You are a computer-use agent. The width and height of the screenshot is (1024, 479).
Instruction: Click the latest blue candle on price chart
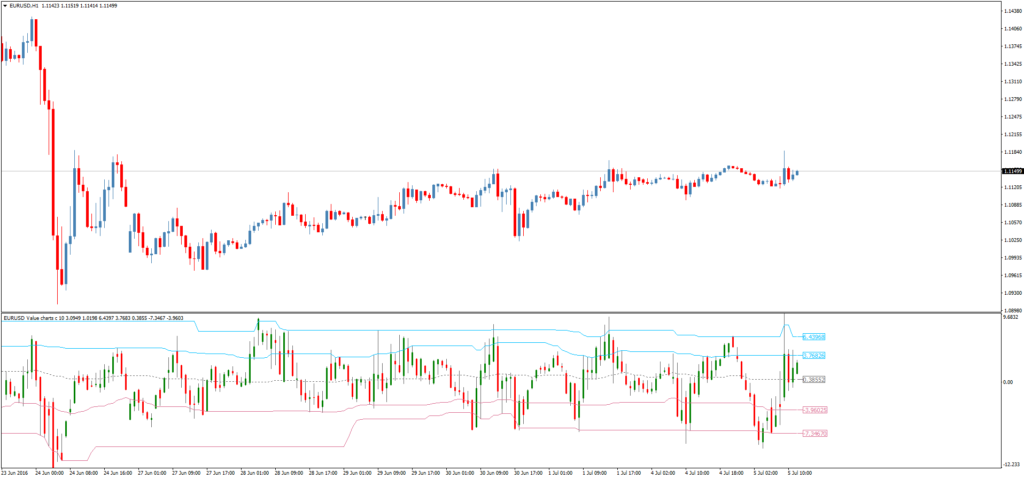click(x=797, y=173)
